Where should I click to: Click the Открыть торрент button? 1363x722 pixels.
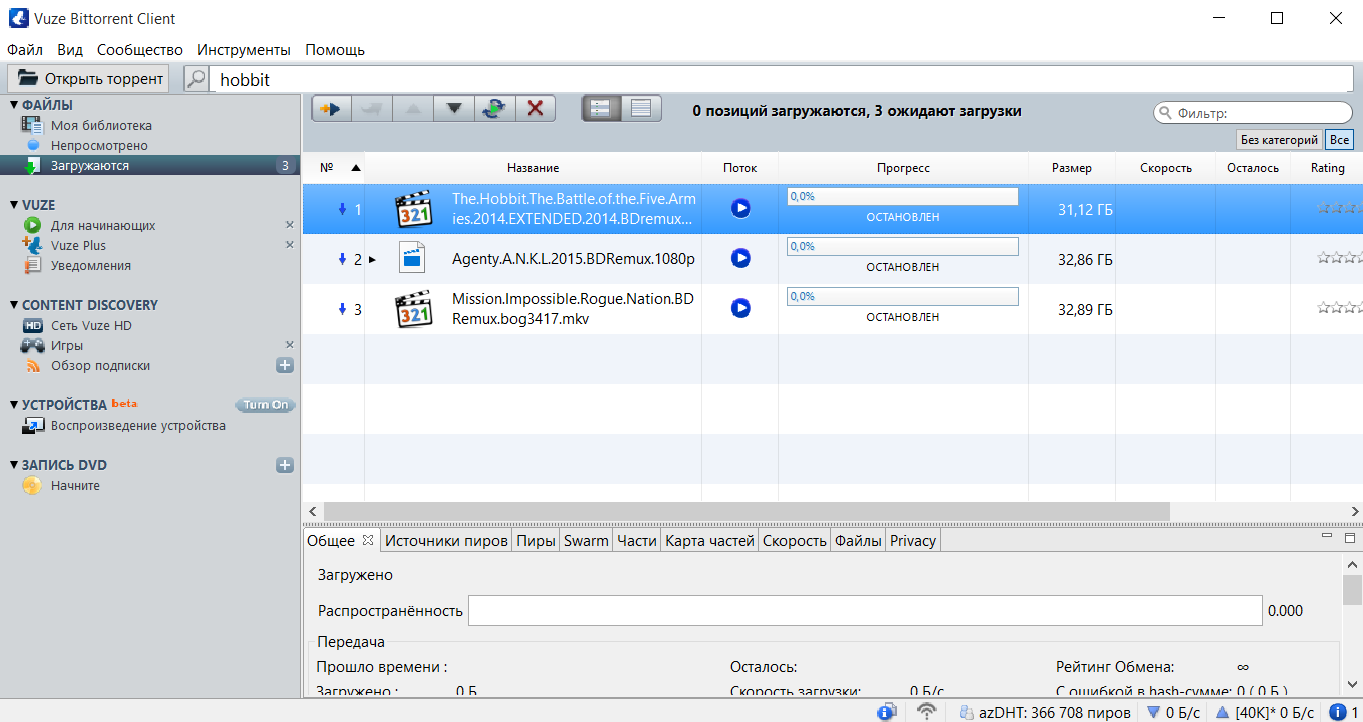(x=88, y=79)
